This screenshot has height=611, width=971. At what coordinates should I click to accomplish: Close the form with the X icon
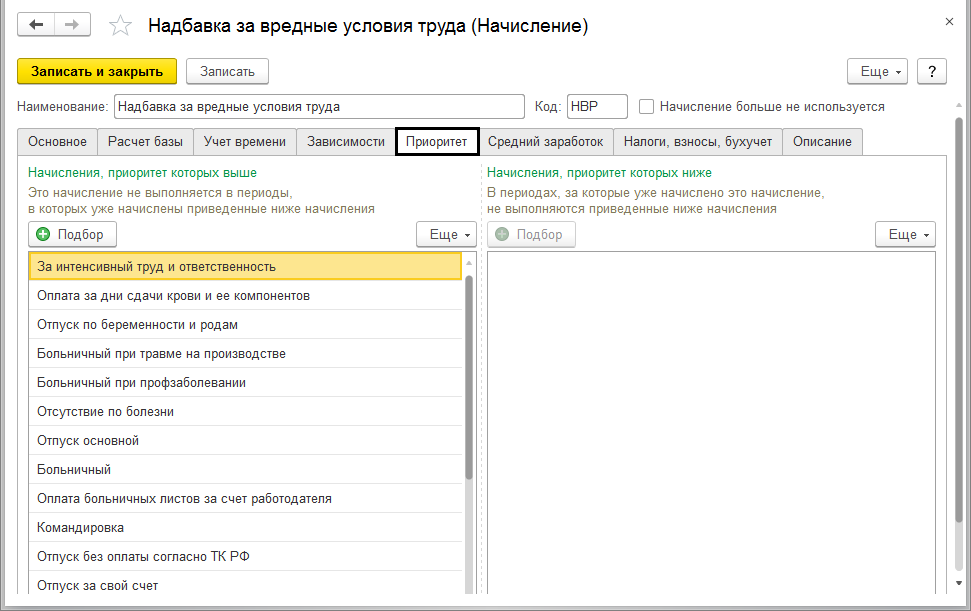(948, 20)
